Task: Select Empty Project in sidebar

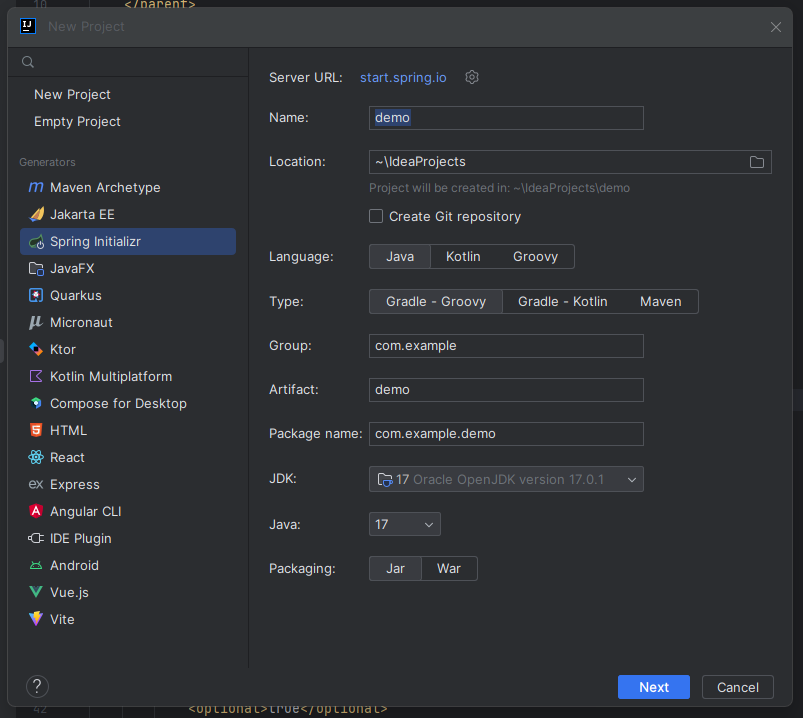Action: pyautogui.click(x=77, y=121)
